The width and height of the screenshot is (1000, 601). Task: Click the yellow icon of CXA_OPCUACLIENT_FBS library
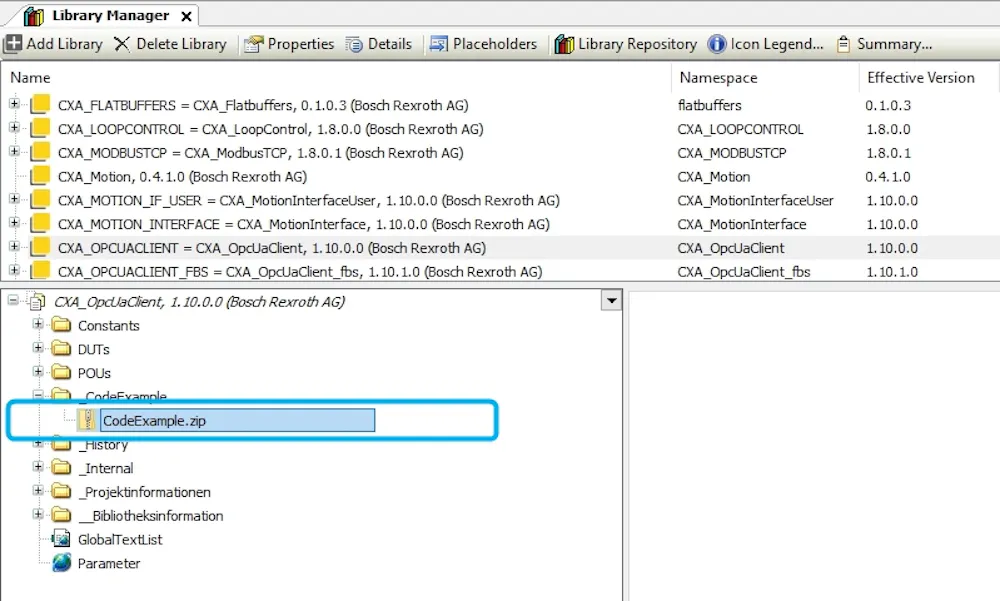tap(40, 271)
